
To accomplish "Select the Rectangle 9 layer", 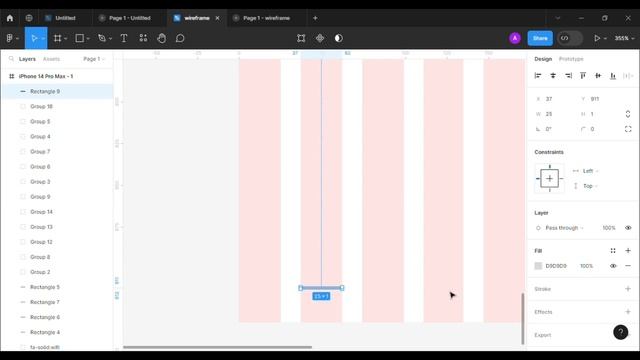I will tap(57, 91).
